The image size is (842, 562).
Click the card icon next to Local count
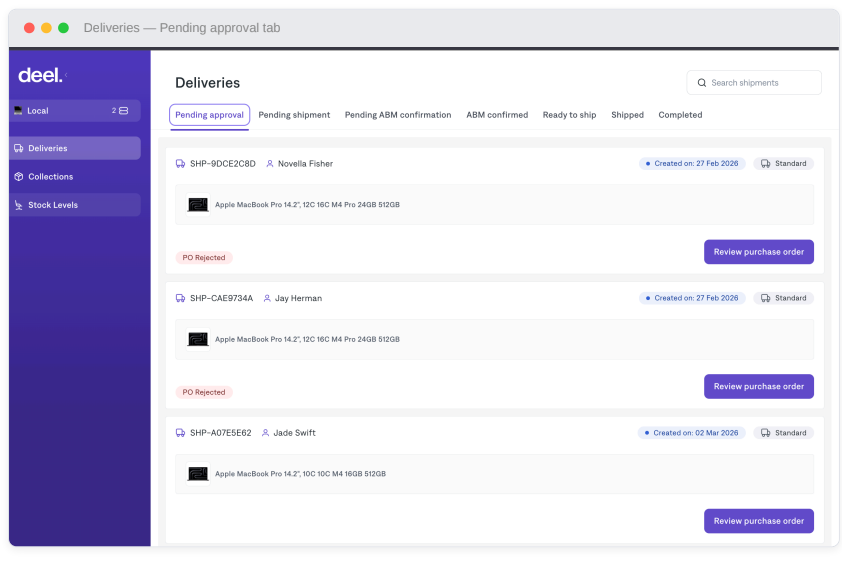click(x=124, y=111)
